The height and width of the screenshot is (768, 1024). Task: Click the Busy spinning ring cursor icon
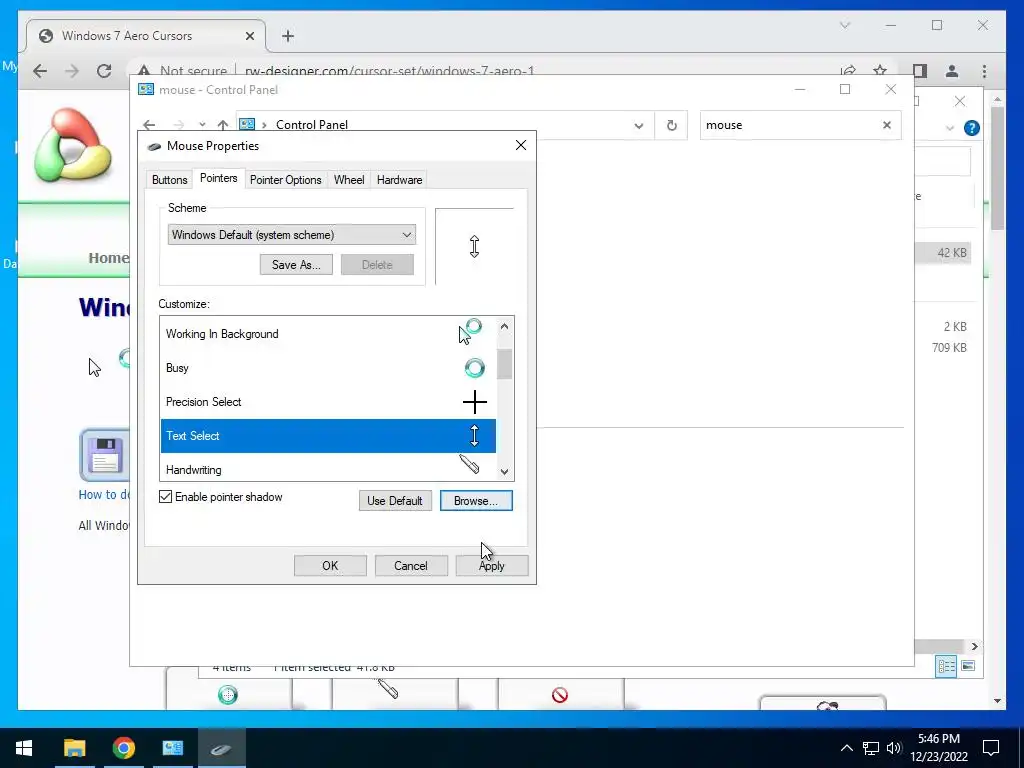pos(475,368)
